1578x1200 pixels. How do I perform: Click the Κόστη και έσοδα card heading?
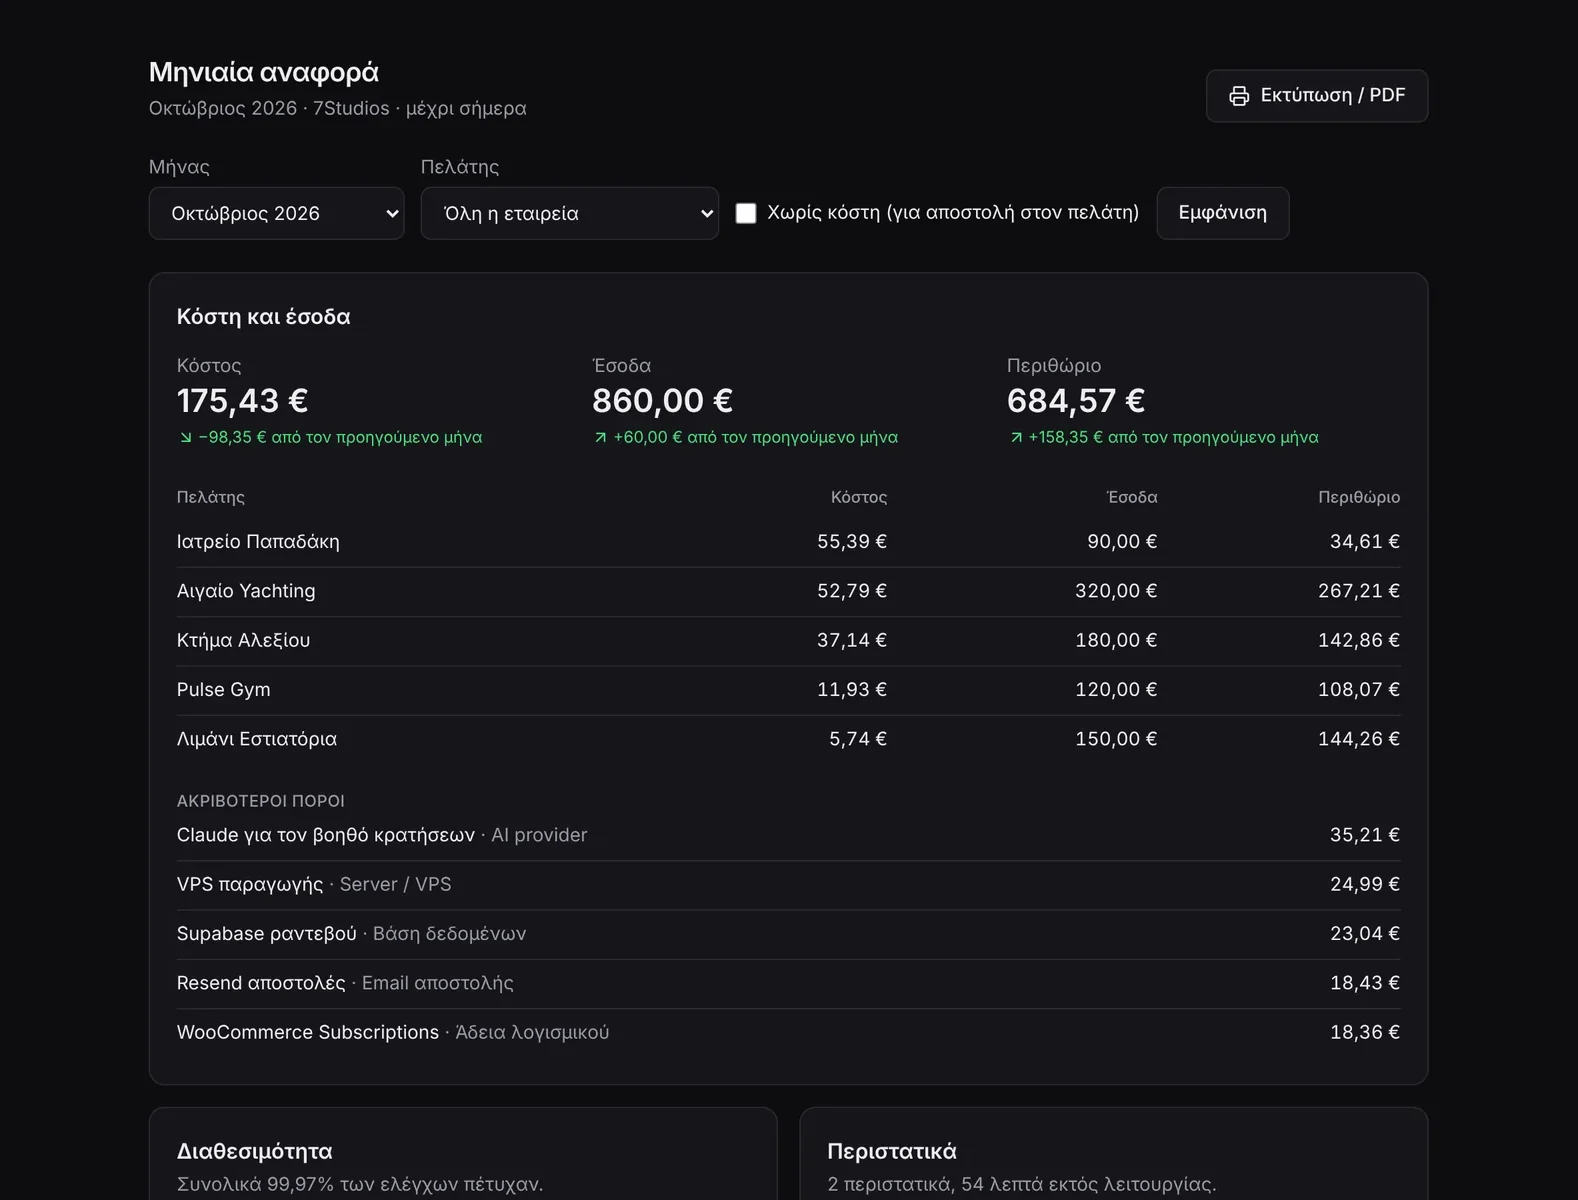click(264, 317)
